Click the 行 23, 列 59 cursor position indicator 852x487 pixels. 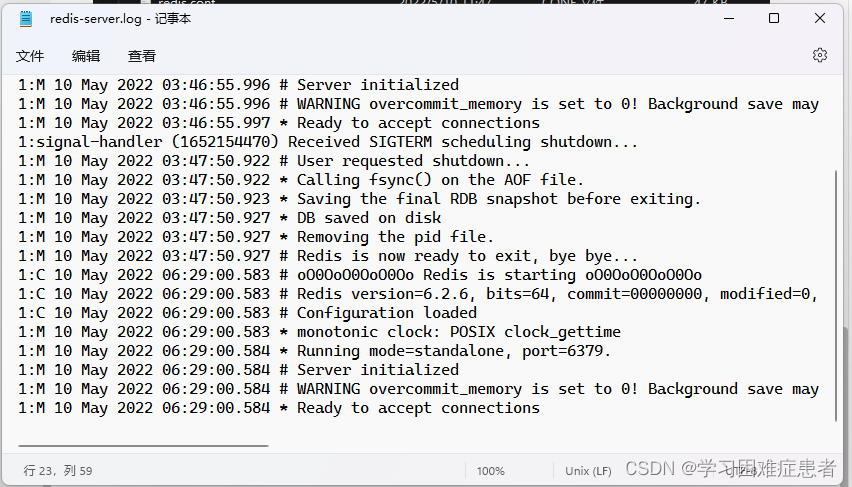[x=58, y=470]
